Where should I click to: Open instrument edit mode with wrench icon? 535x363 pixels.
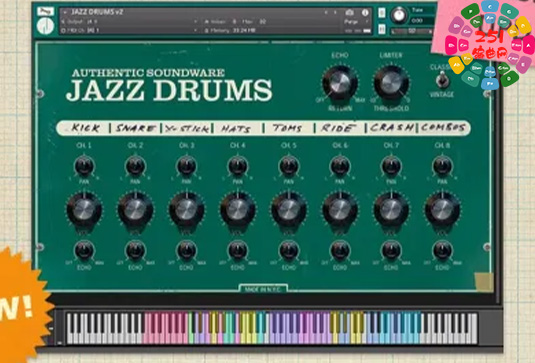pyautogui.click(x=45, y=11)
